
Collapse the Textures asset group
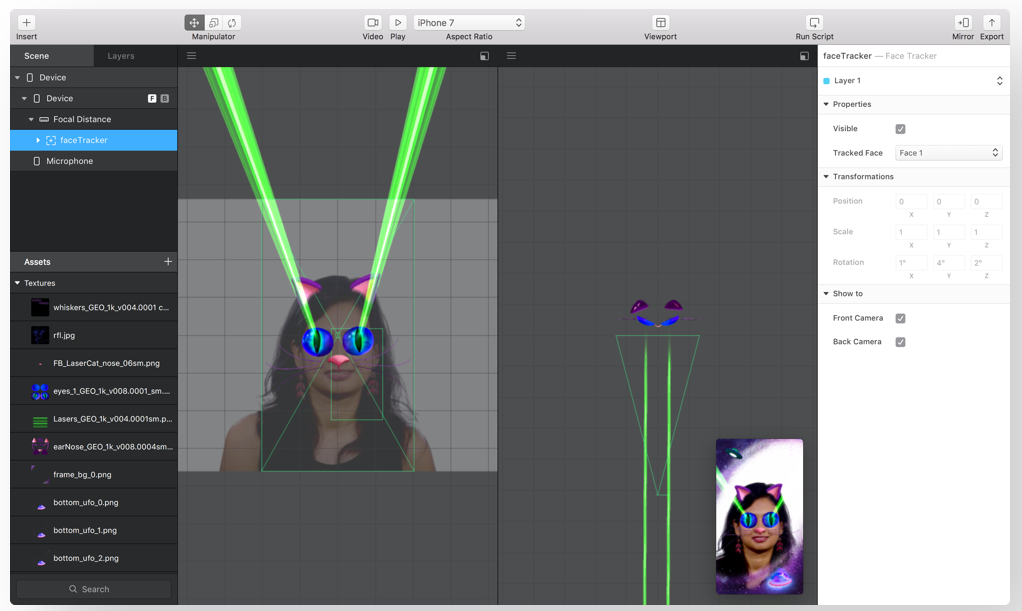coord(18,283)
